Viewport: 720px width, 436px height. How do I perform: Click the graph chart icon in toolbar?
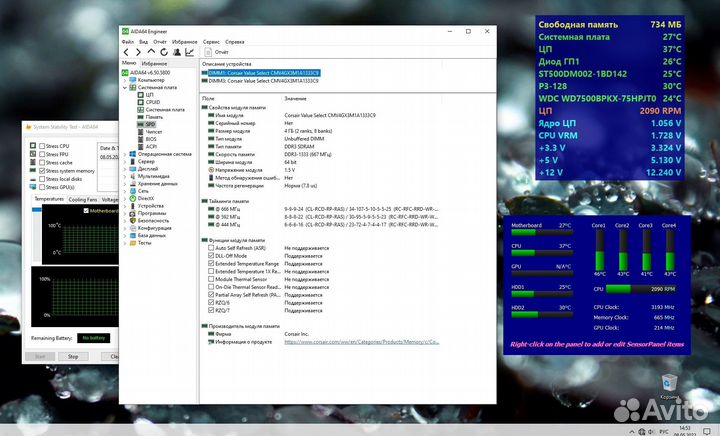tap(190, 52)
